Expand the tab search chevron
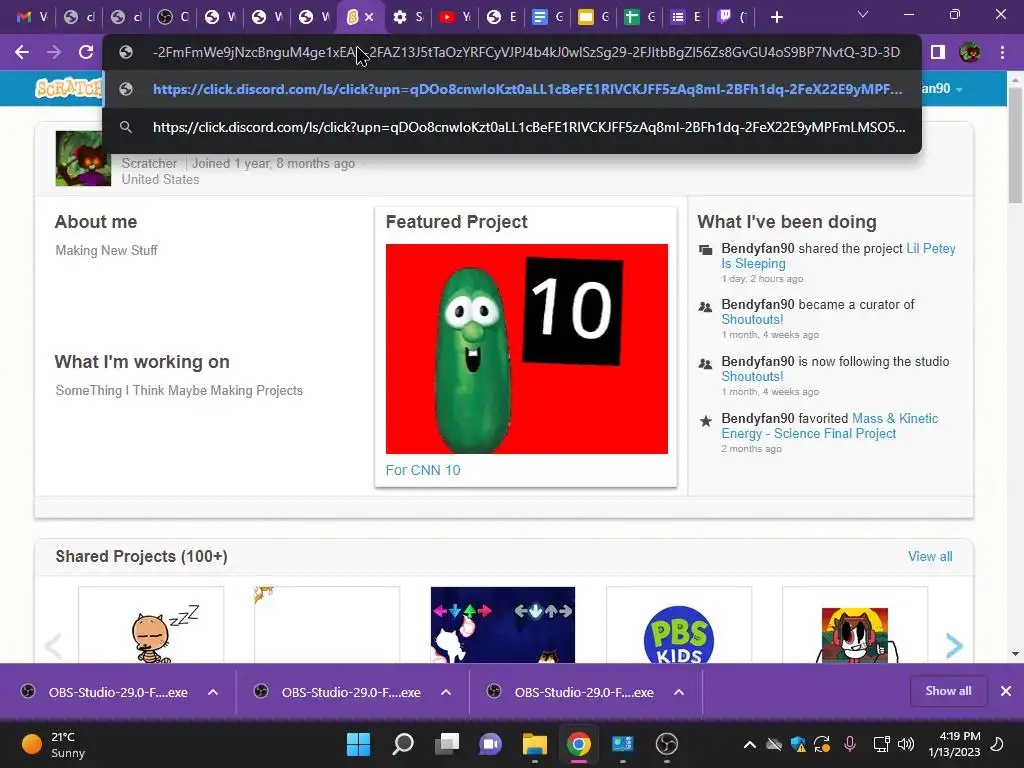Screen dimensions: 1024x768 pos(863,14)
